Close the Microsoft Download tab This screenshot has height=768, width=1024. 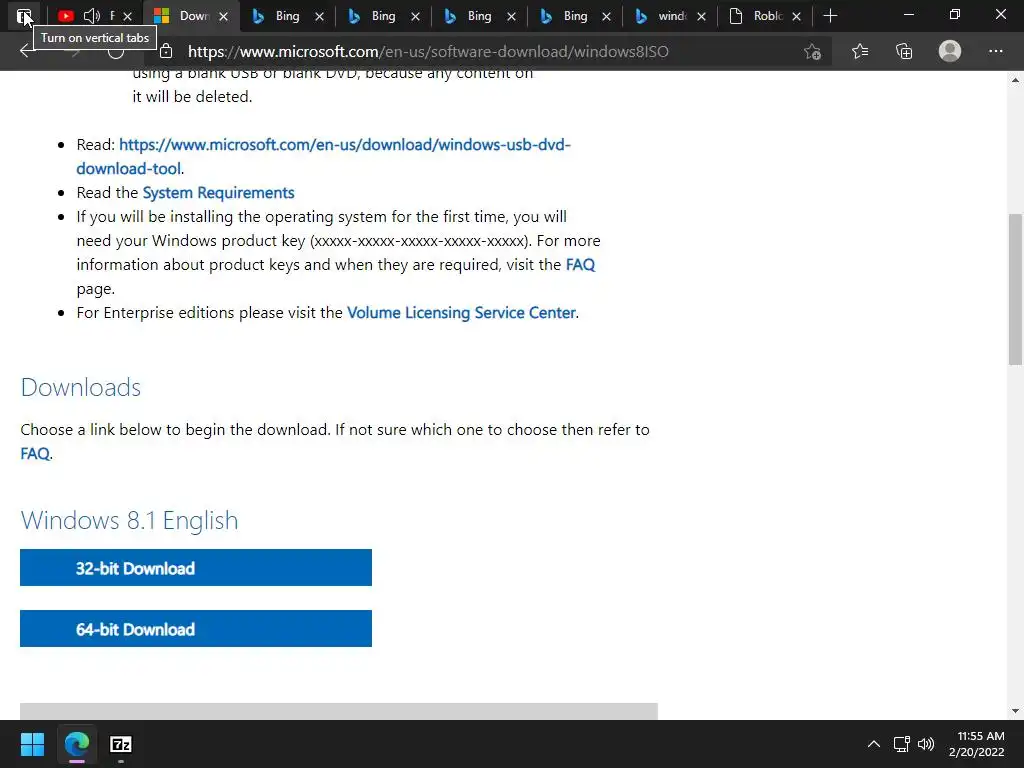[x=223, y=16]
